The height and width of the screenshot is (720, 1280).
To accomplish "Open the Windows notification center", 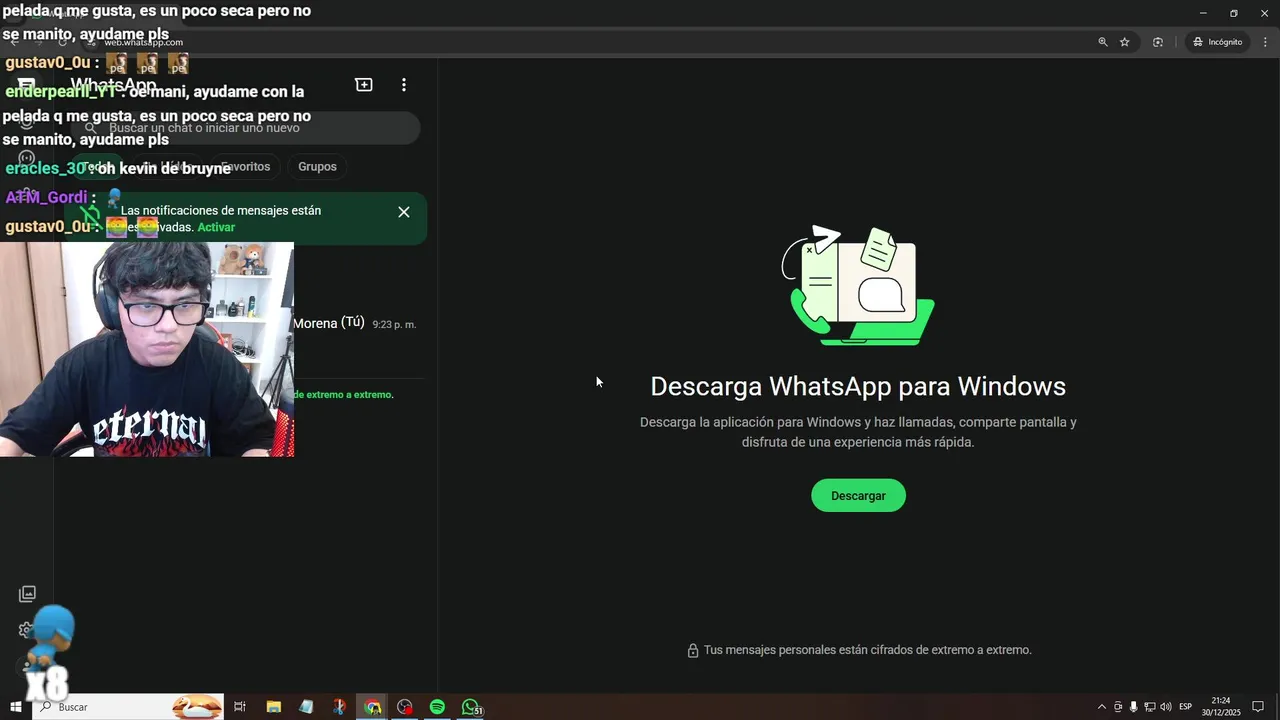I will (x=1258, y=707).
